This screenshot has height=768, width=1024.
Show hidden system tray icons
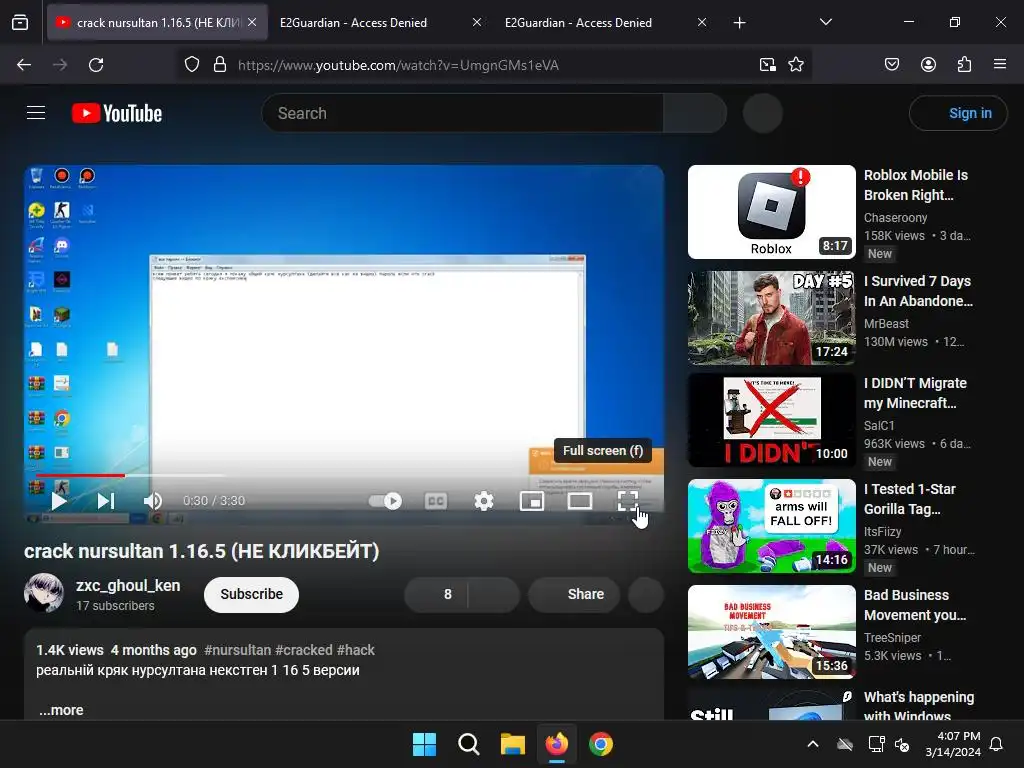813,744
